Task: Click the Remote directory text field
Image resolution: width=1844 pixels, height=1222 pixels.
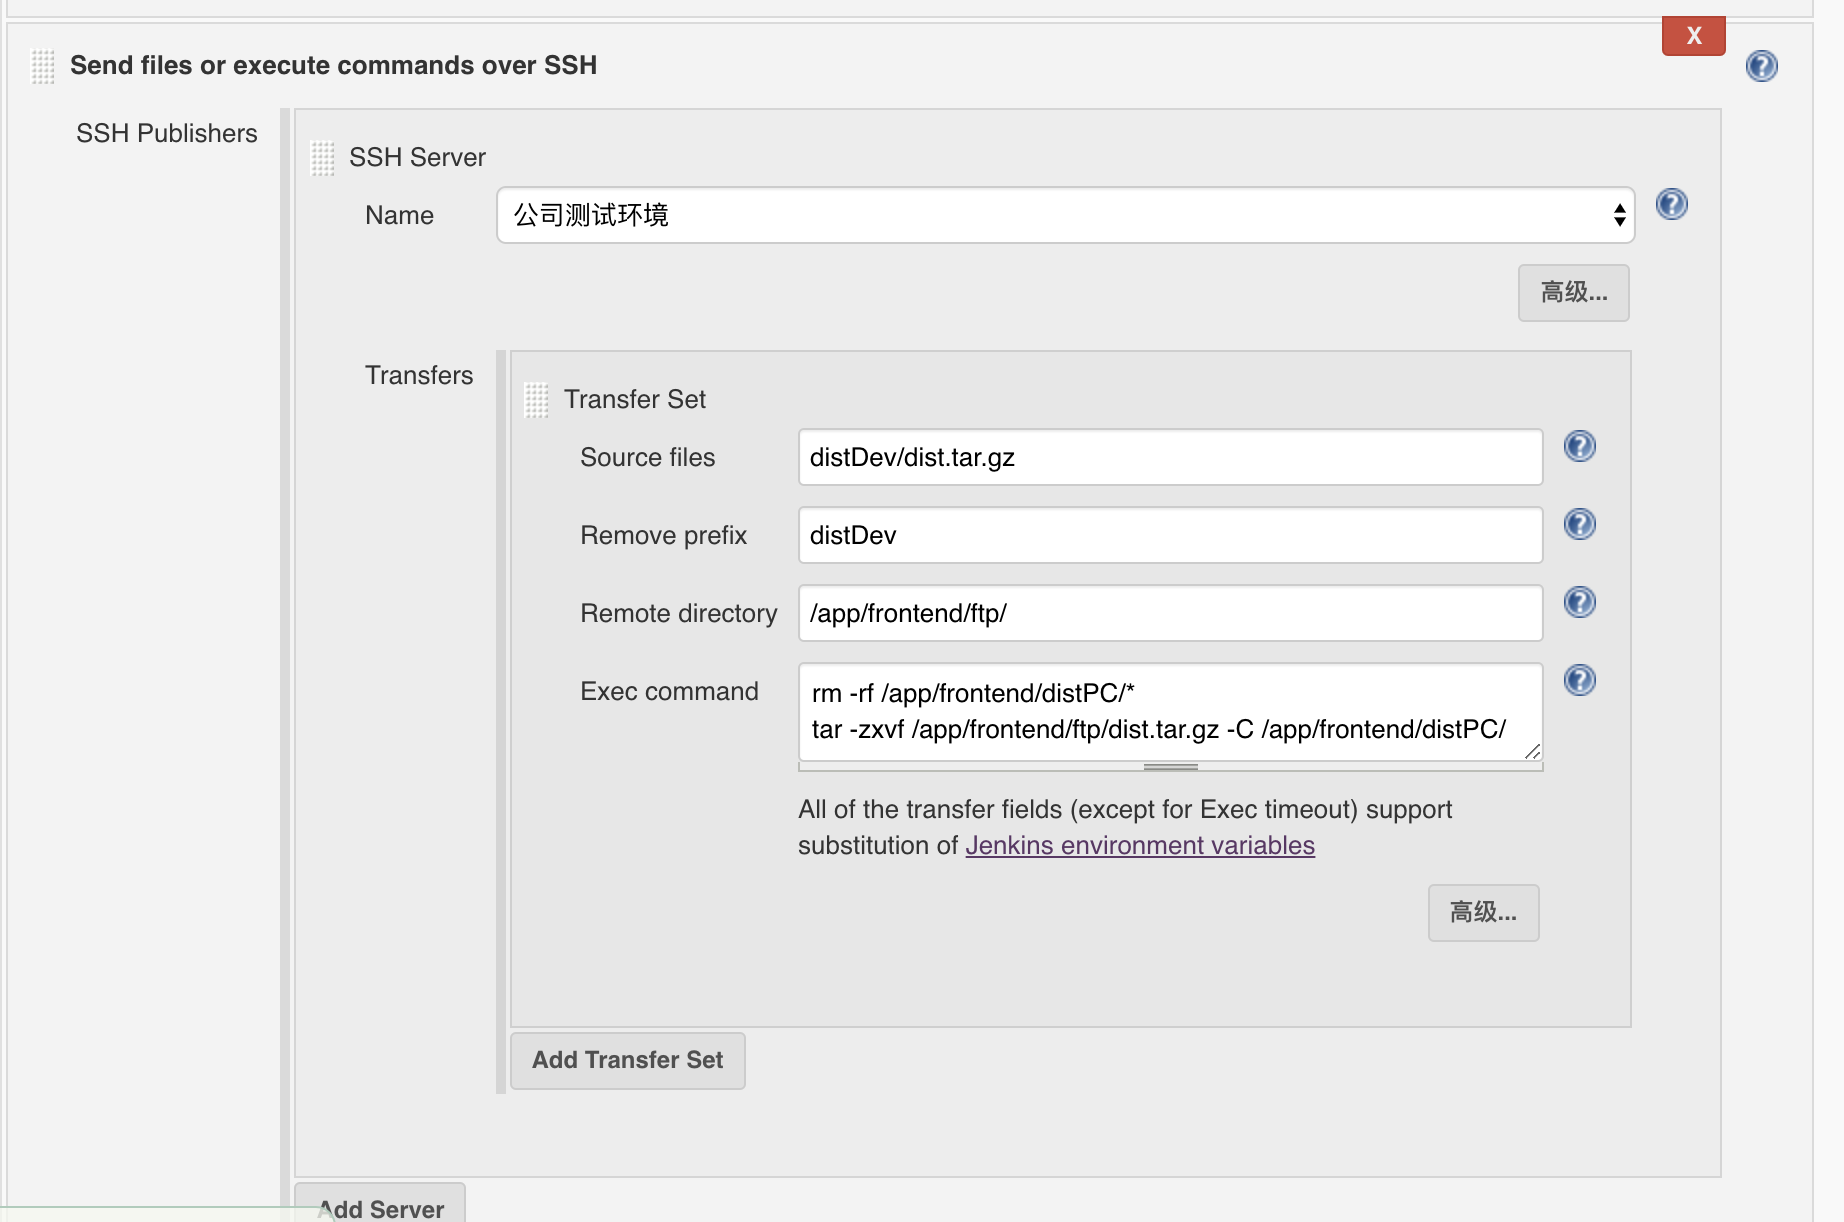Action: [x=1170, y=613]
